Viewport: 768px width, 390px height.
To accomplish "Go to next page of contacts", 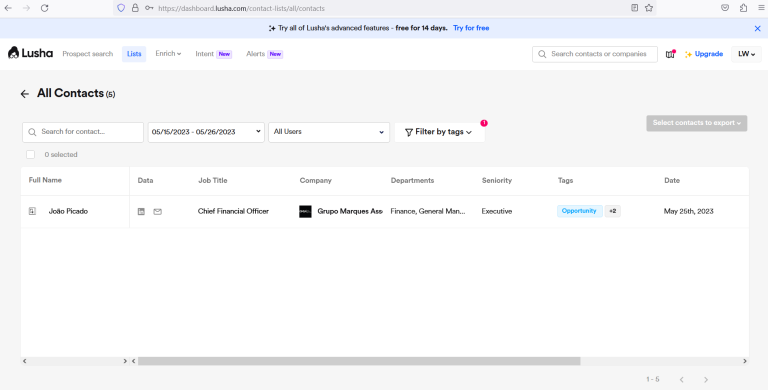I will coord(706,380).
